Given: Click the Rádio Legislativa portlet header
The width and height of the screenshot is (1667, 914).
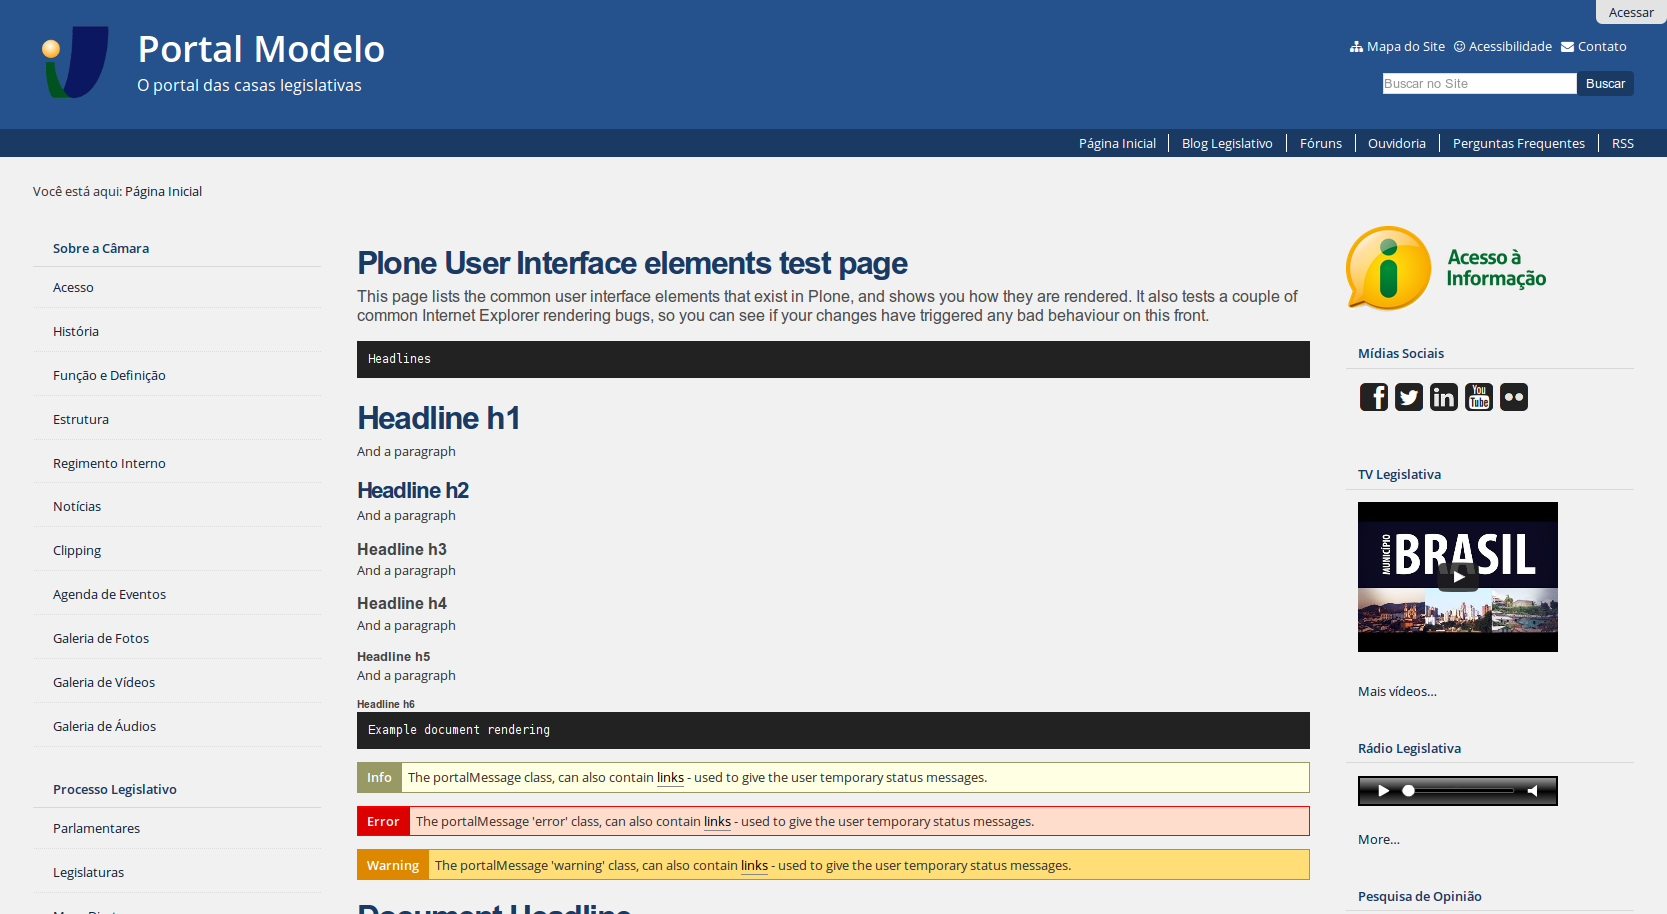Looking at the screenshot, I should pos(1409,748).
